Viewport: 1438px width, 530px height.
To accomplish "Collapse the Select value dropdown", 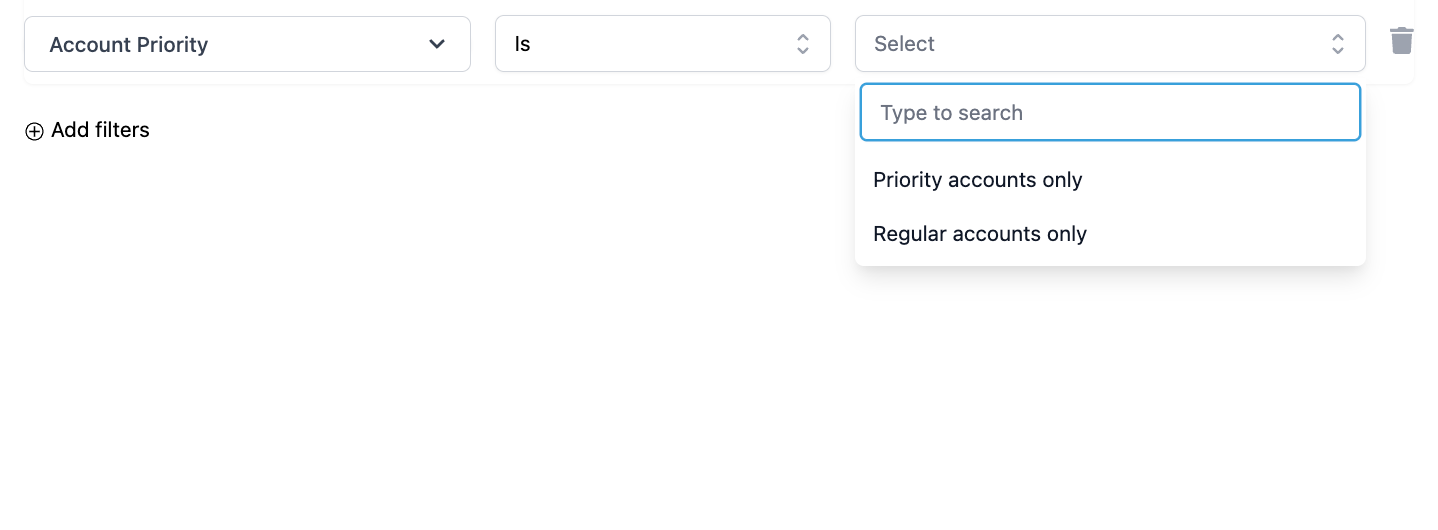I will coord(1110,44).
